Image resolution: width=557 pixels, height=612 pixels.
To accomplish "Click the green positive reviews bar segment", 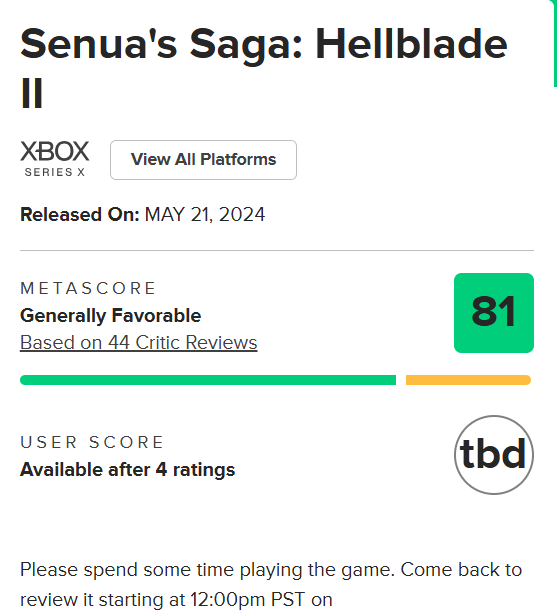I will click(x=208, y=380).
